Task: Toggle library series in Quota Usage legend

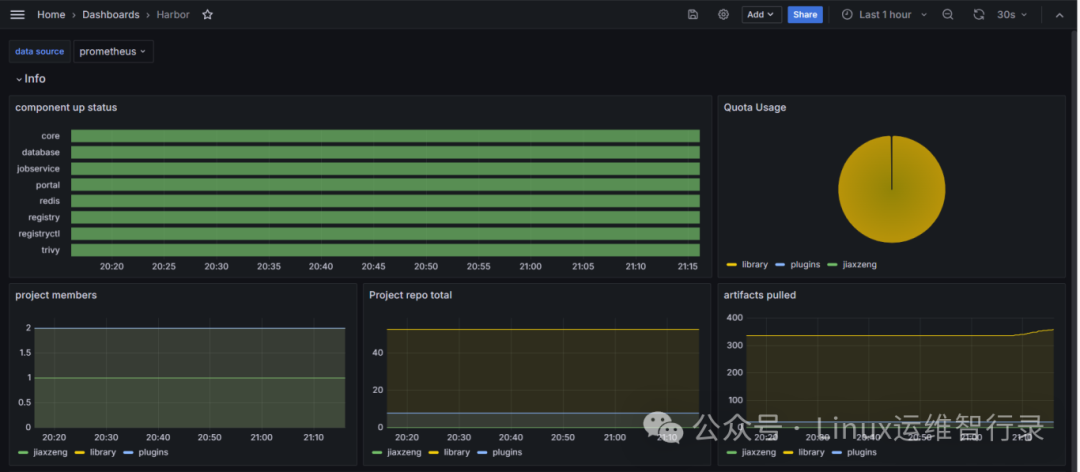Action: tap(755, 265)
